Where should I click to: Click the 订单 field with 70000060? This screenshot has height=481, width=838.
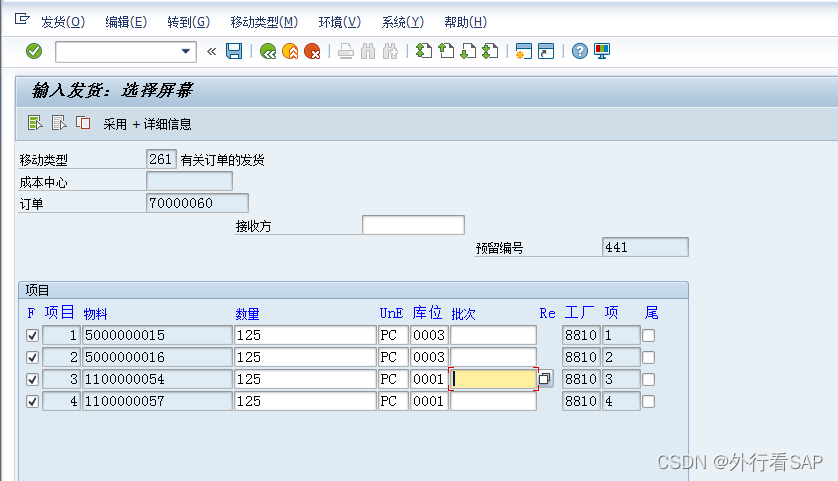tap(197, 203)
